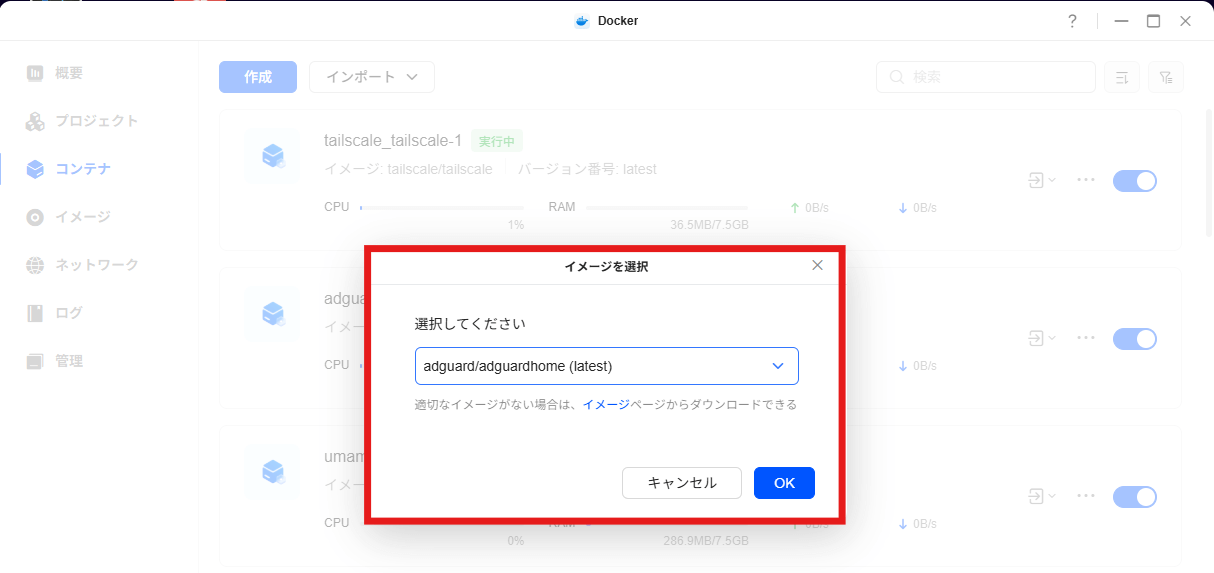1214x573 pixels.
Task: Click the container list scrollbar
Action: coord(1208,172)
